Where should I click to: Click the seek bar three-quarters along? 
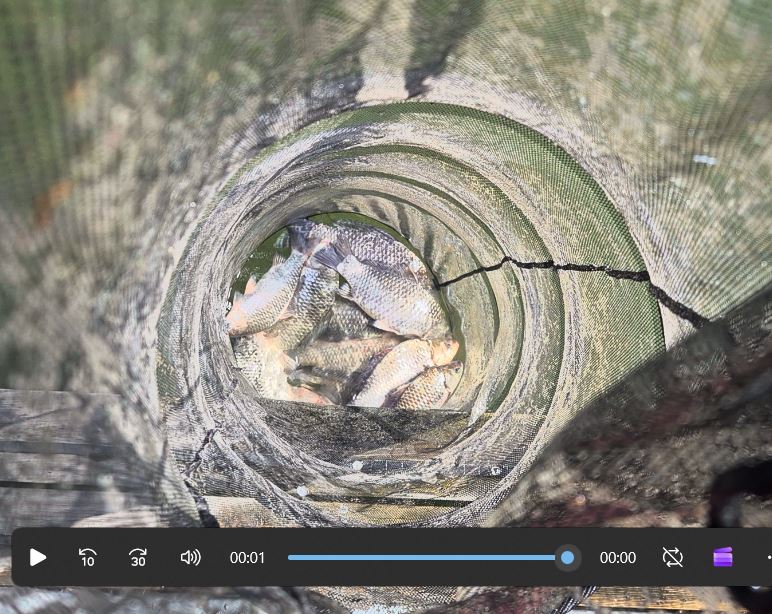click(497, 557)
